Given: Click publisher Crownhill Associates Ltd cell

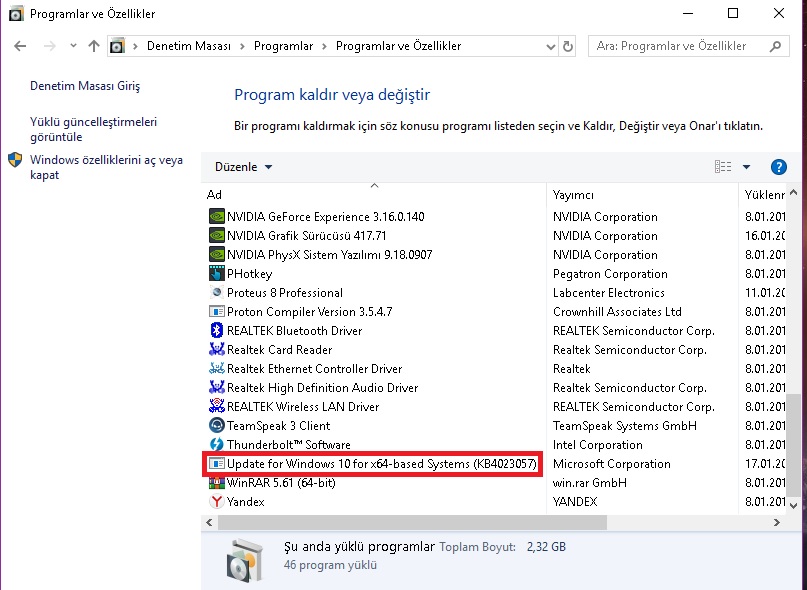Looking at the screenshot, I should [617, 311].
